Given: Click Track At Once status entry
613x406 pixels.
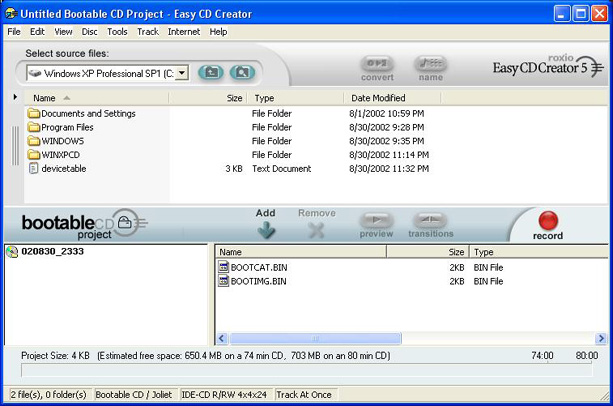Looking at the screenshot, I should click(304, 395).
